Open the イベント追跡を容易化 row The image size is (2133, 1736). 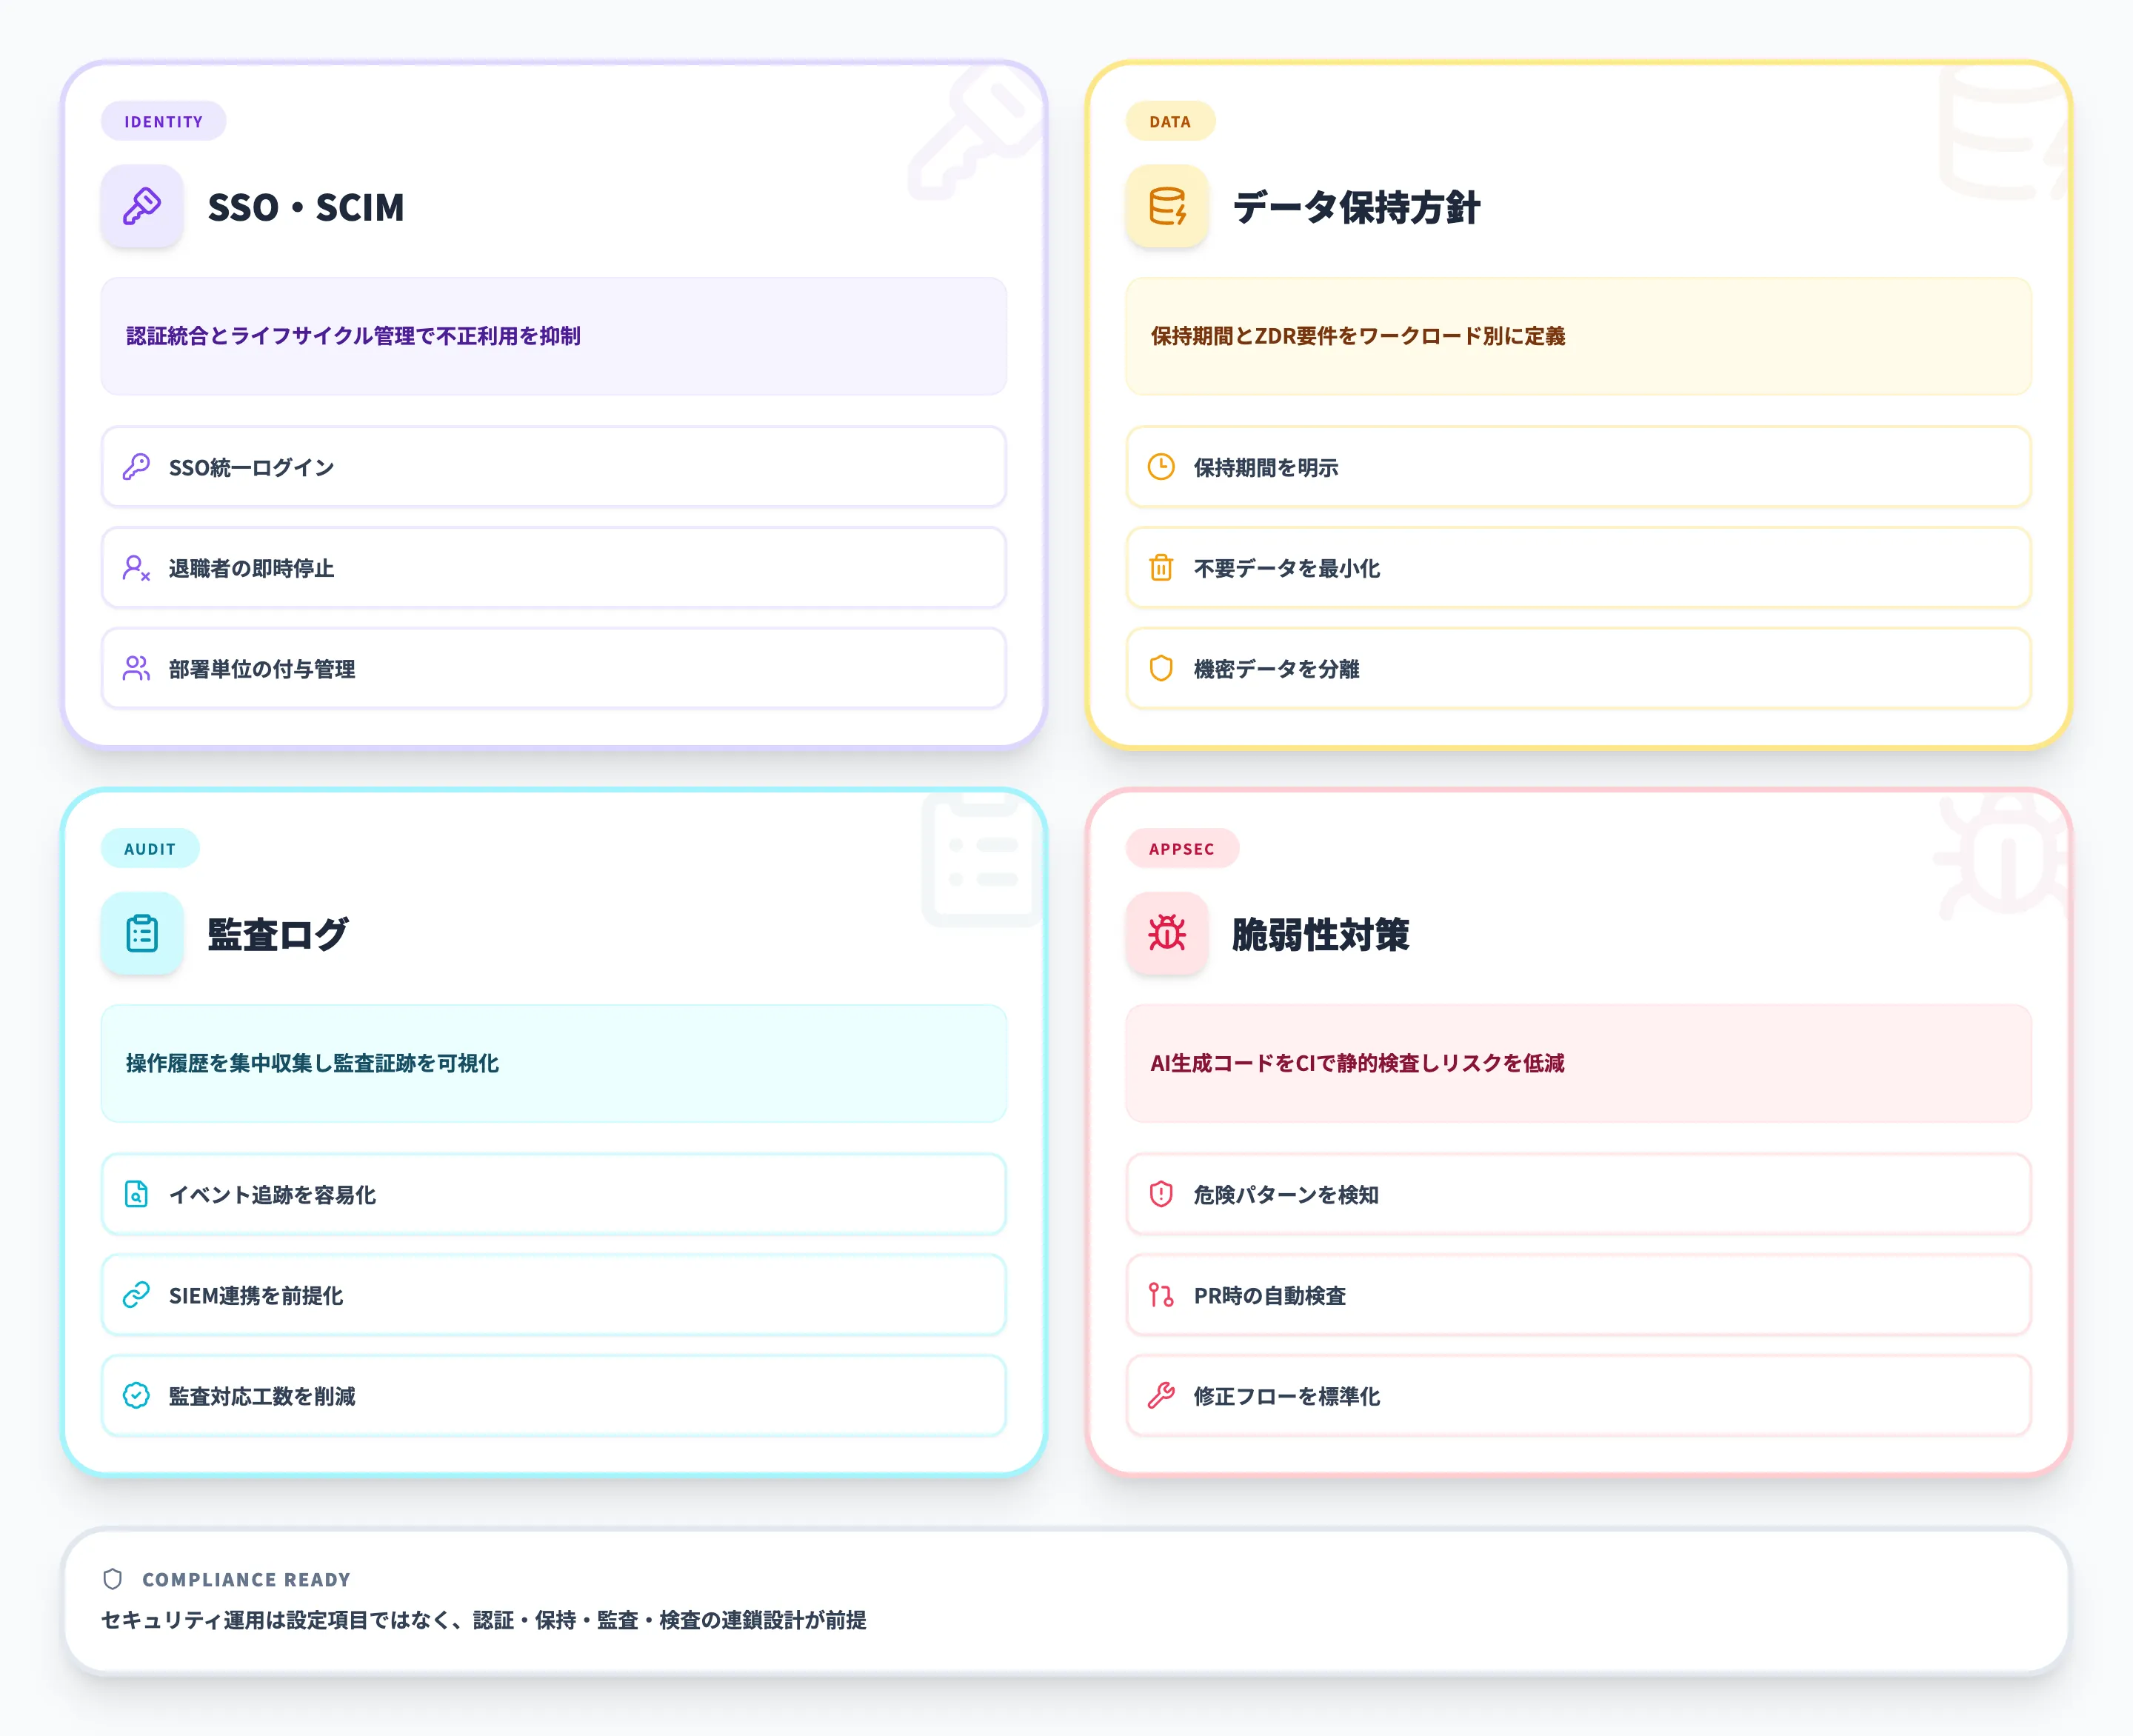(553, 1194)
